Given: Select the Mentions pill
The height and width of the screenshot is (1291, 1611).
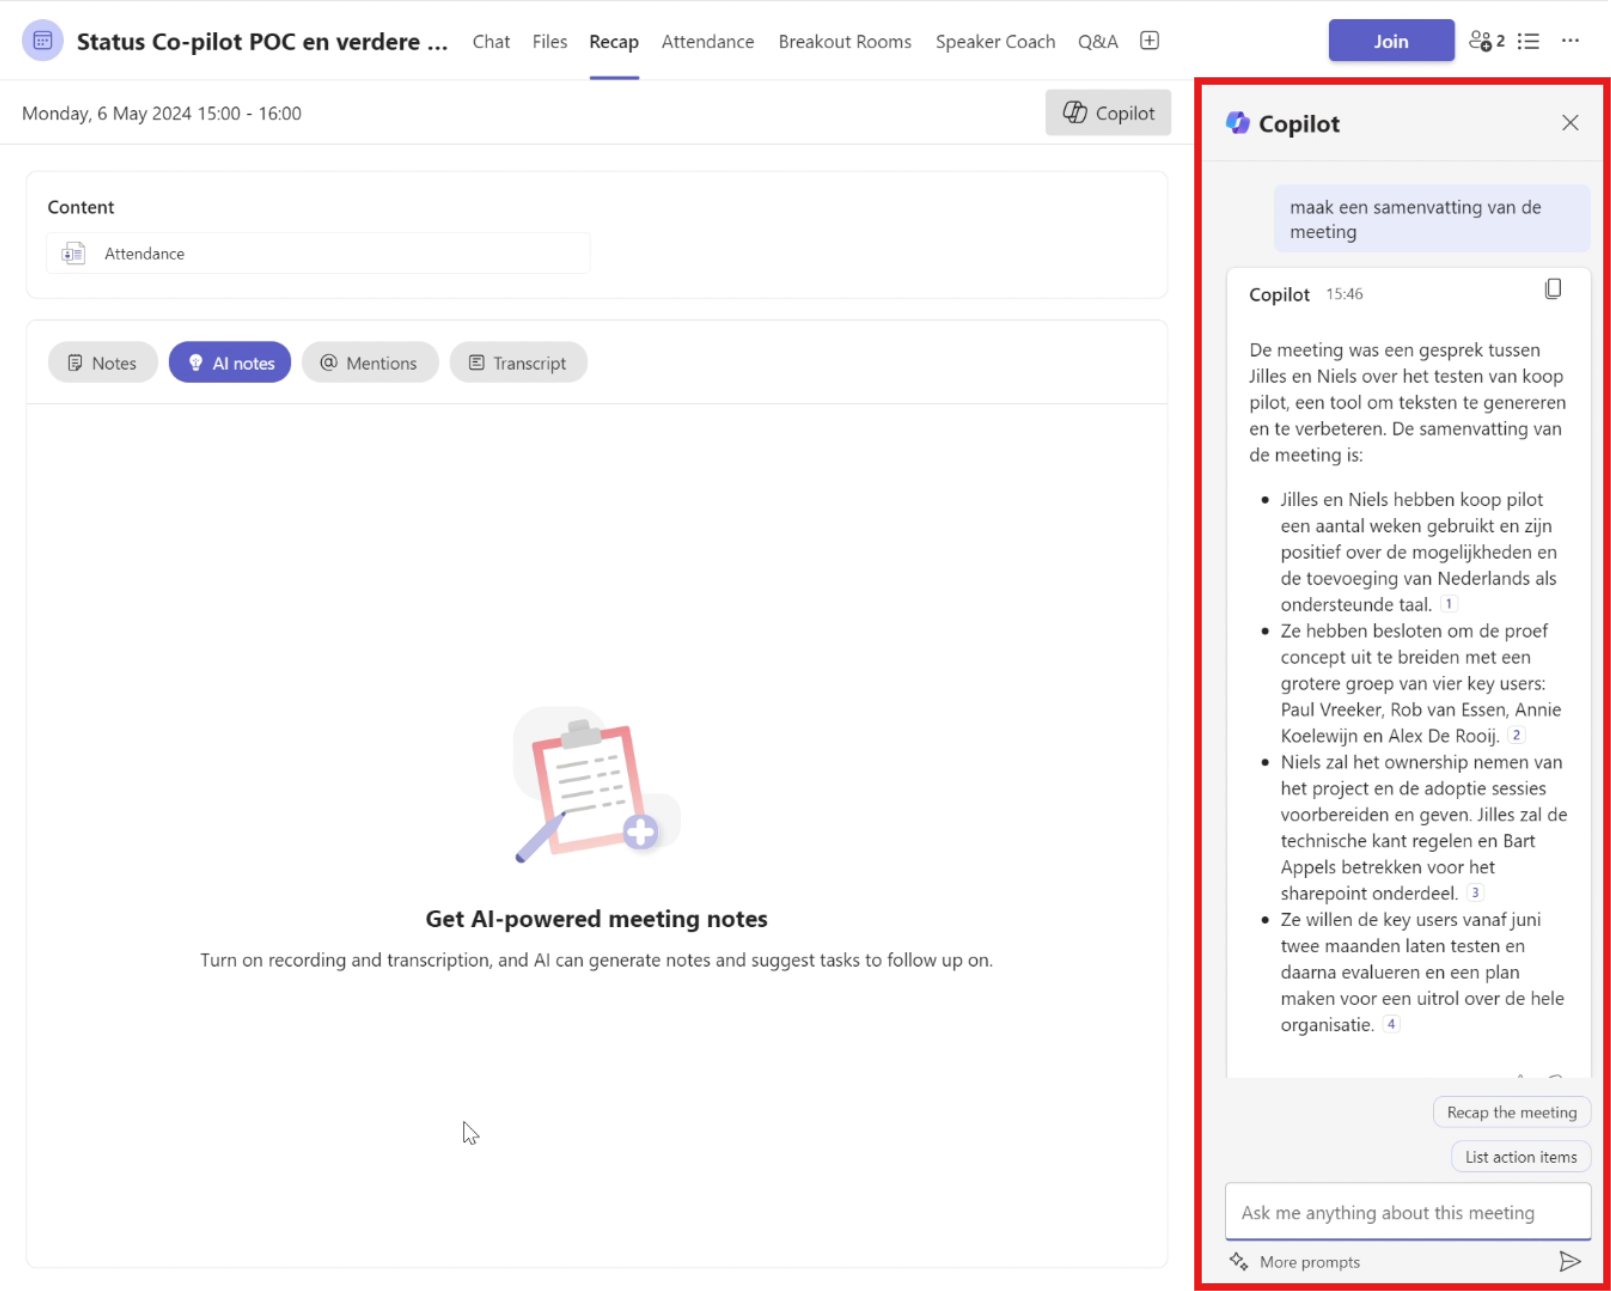Looking at the screenshot, I should 370,363.
